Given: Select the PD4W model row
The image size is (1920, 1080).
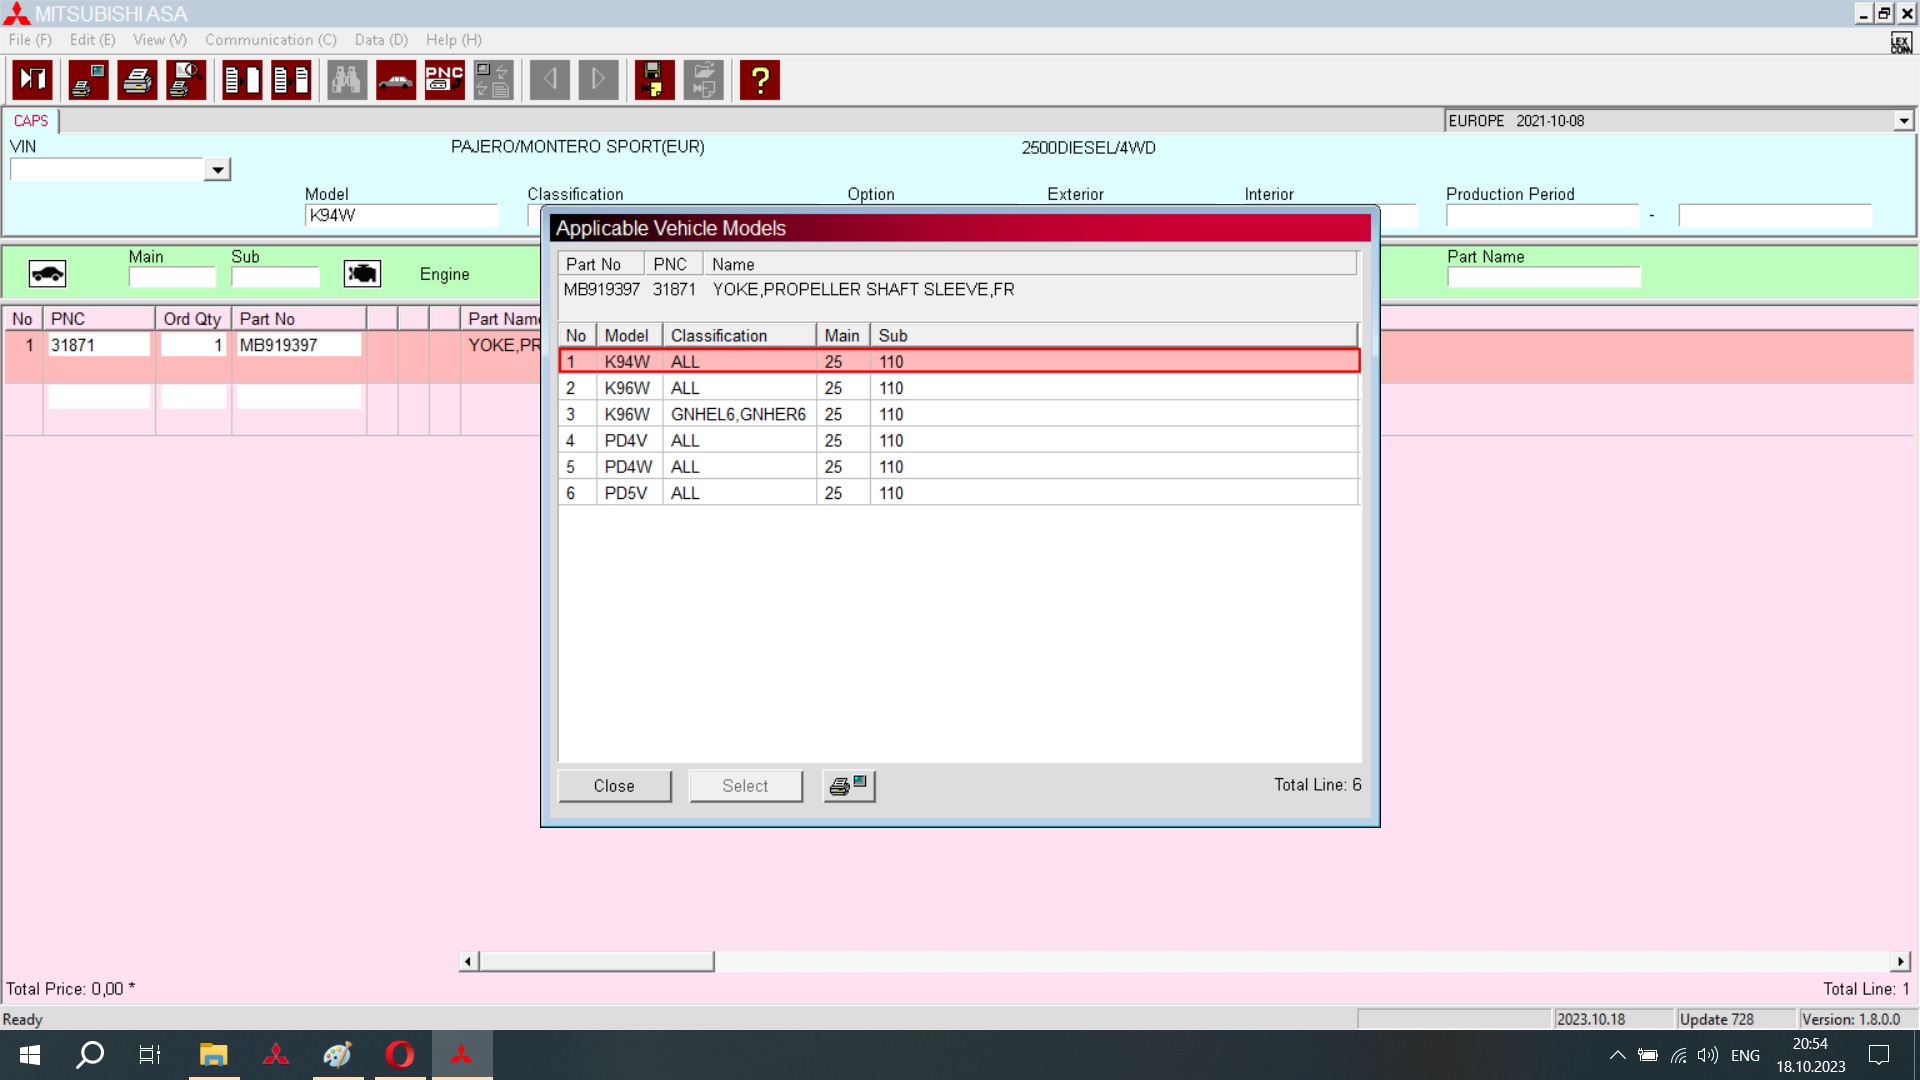Looking at the screenshot, I should (x=959, y=467).
